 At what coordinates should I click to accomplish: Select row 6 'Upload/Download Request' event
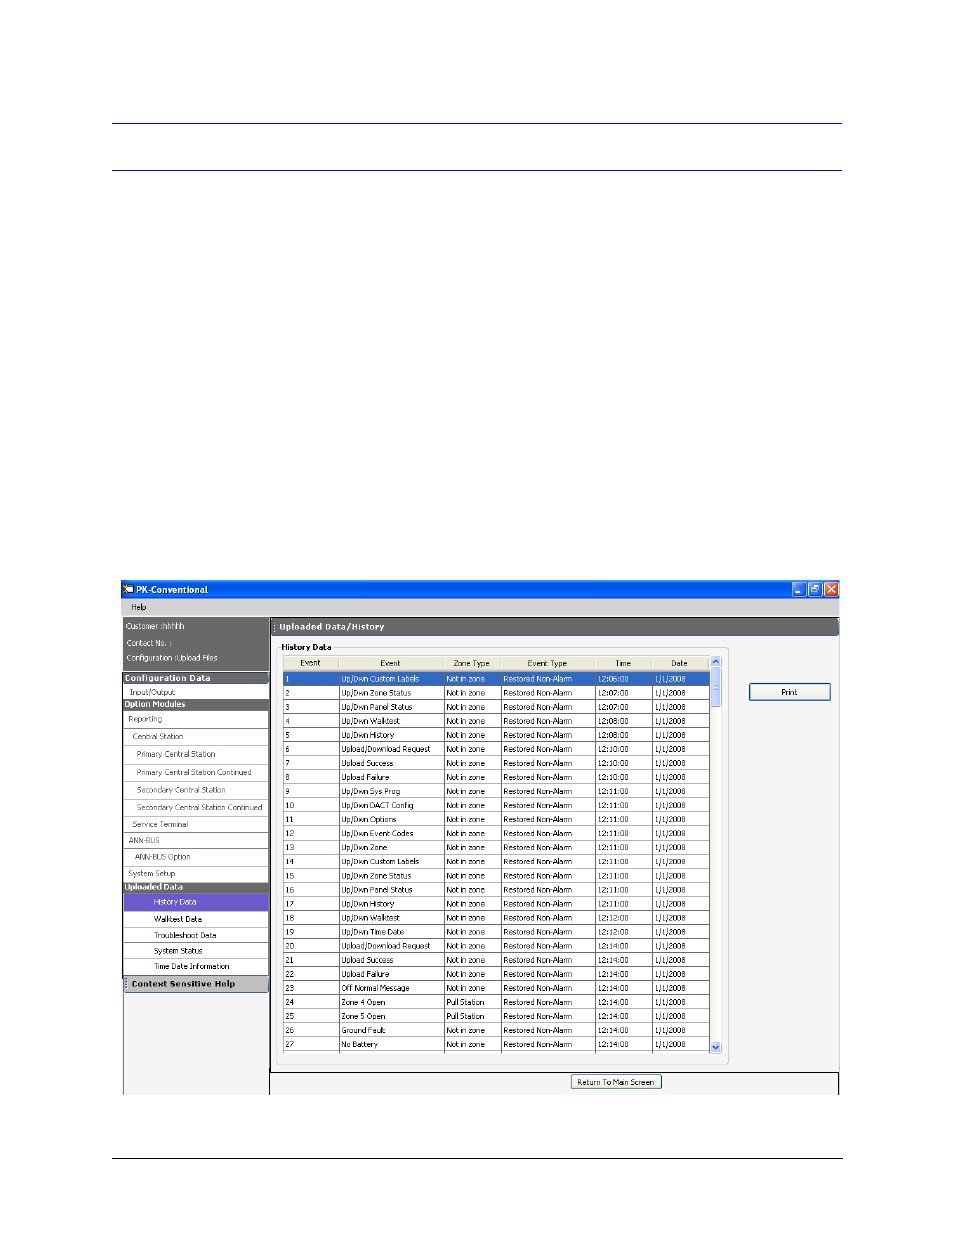tap(496, 749)
